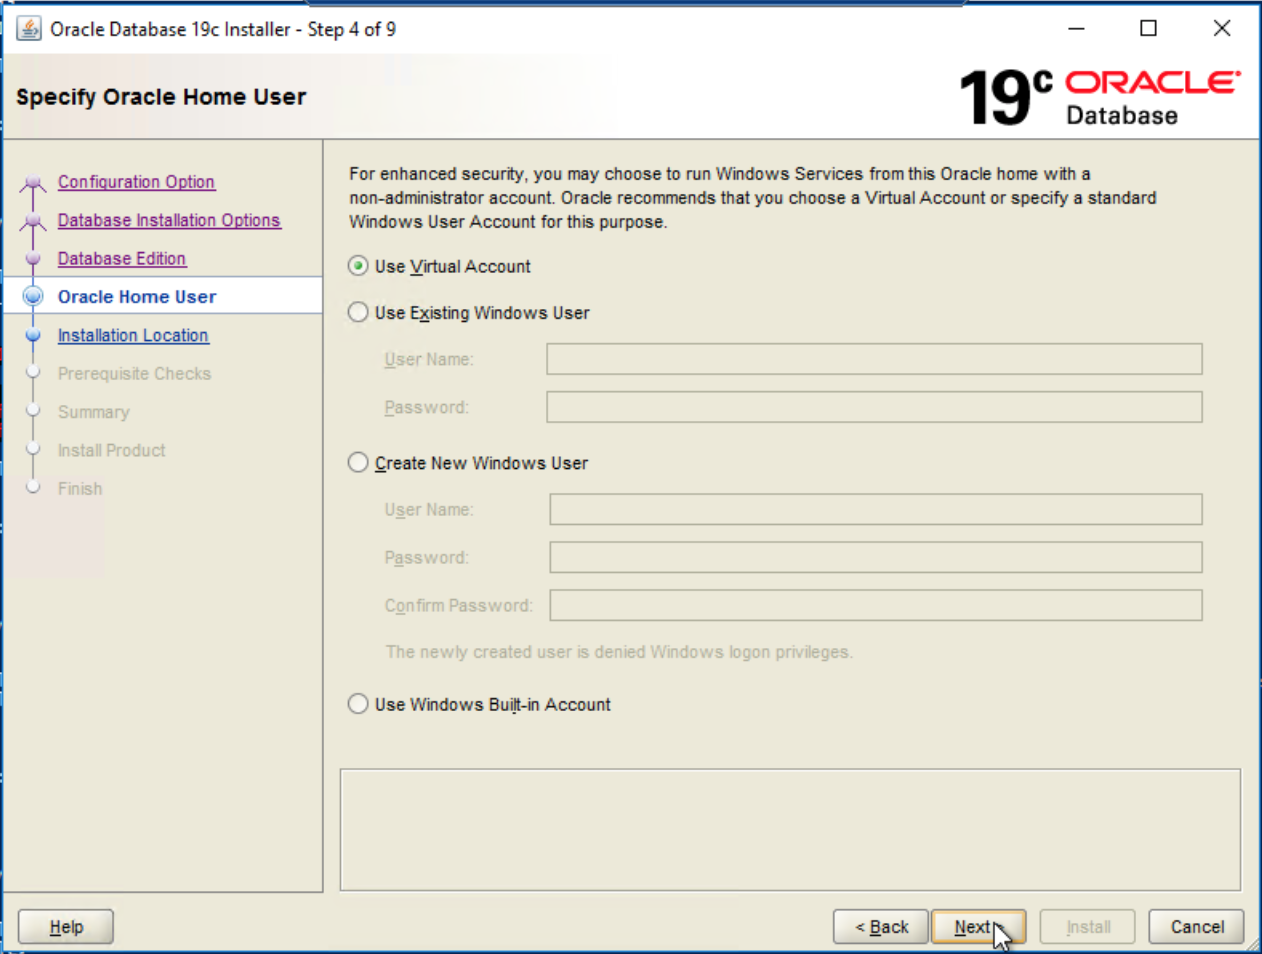Viewport: 1262px width, 954px height.
Task: Click the Configuration Option step marker icon
Action: click(x=33, y=183)
